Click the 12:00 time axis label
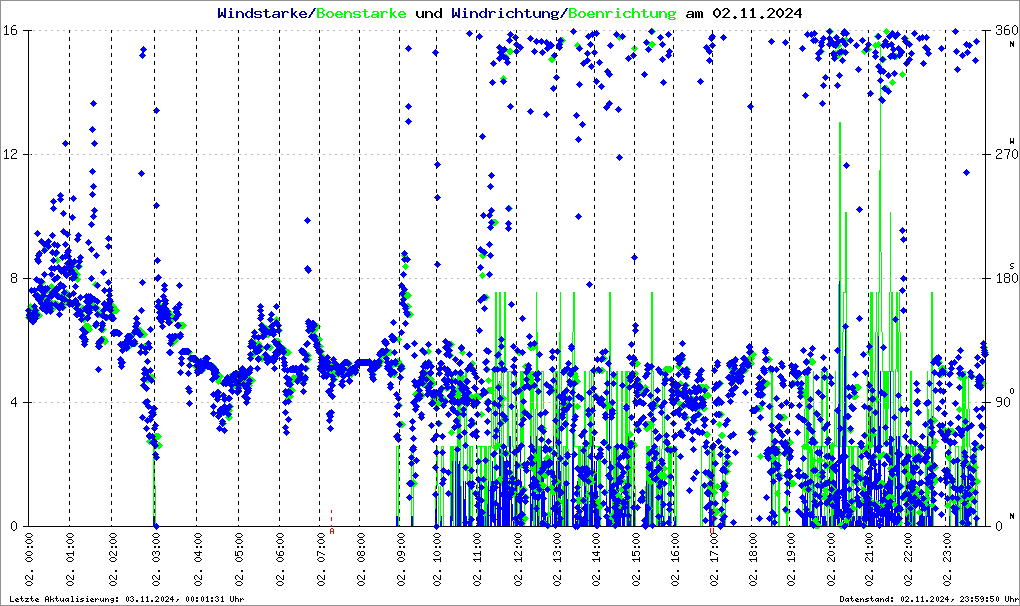1020x606 pixels. (518, 559)
